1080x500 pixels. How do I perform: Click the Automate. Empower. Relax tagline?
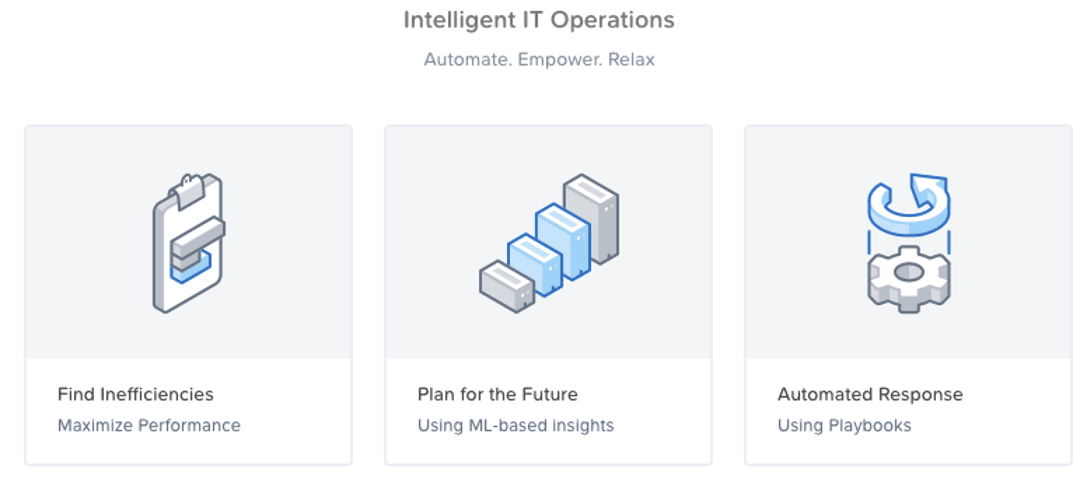click(539, 60)
